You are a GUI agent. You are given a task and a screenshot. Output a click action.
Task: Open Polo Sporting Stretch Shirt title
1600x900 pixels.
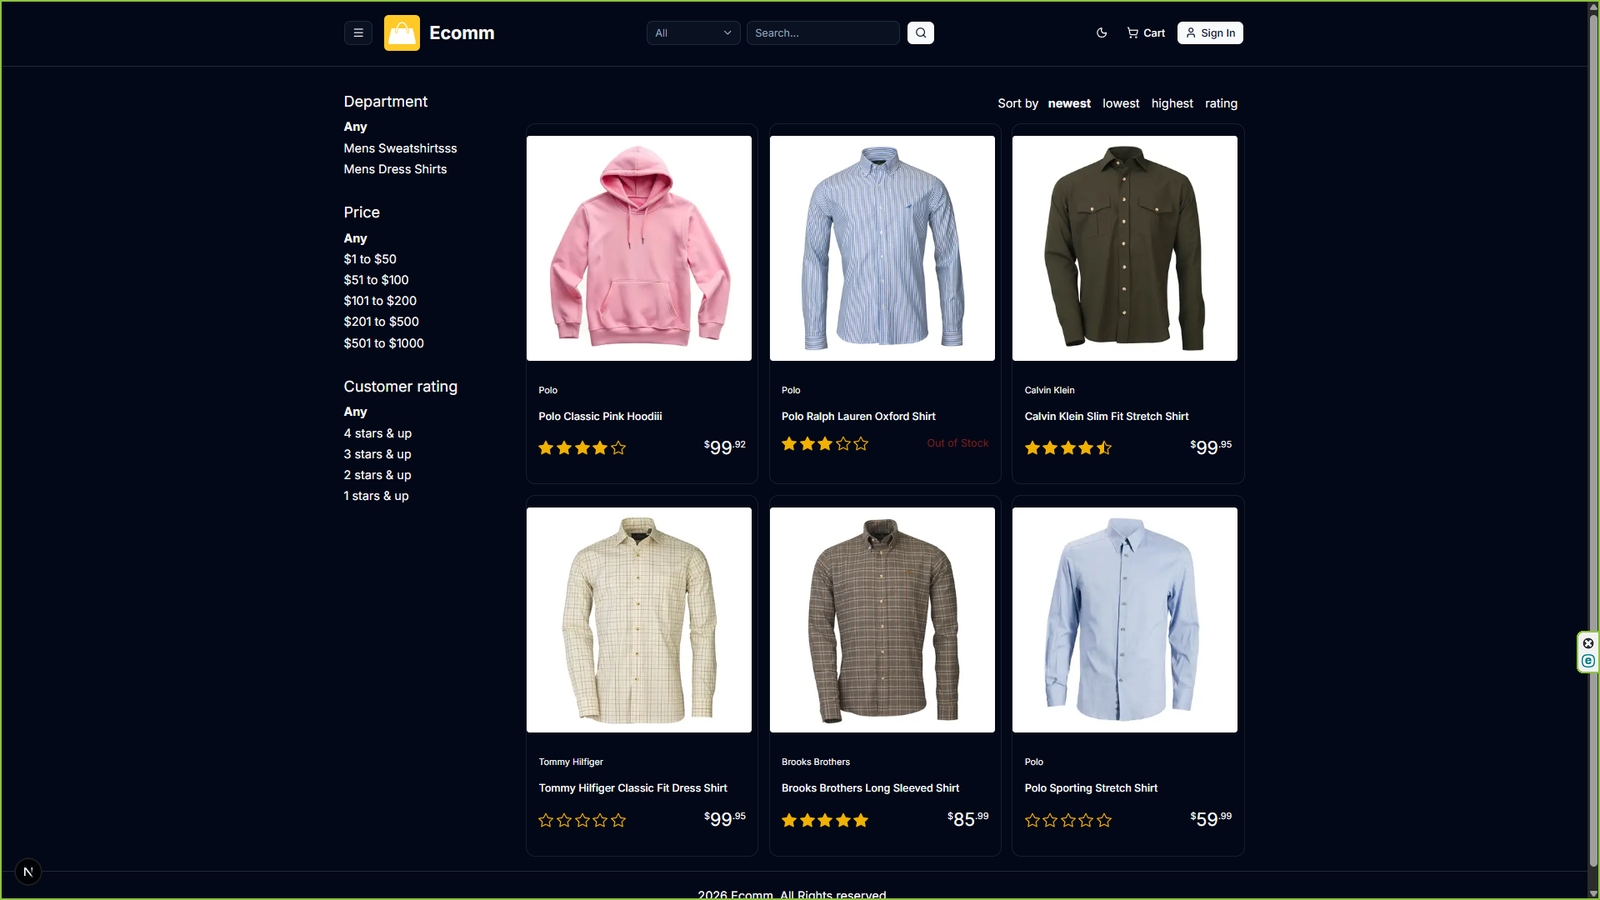point(1091,788)
